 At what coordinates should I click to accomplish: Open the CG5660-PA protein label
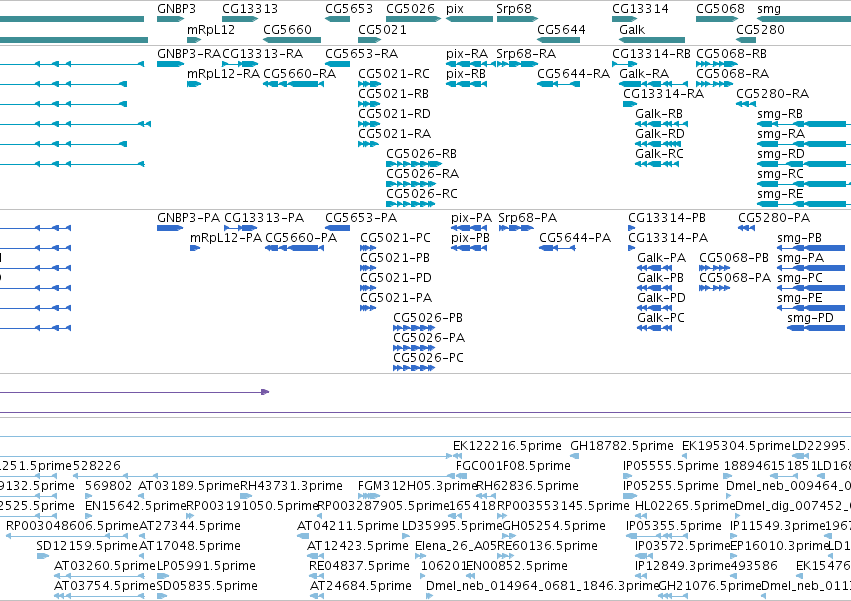(301, 238)
